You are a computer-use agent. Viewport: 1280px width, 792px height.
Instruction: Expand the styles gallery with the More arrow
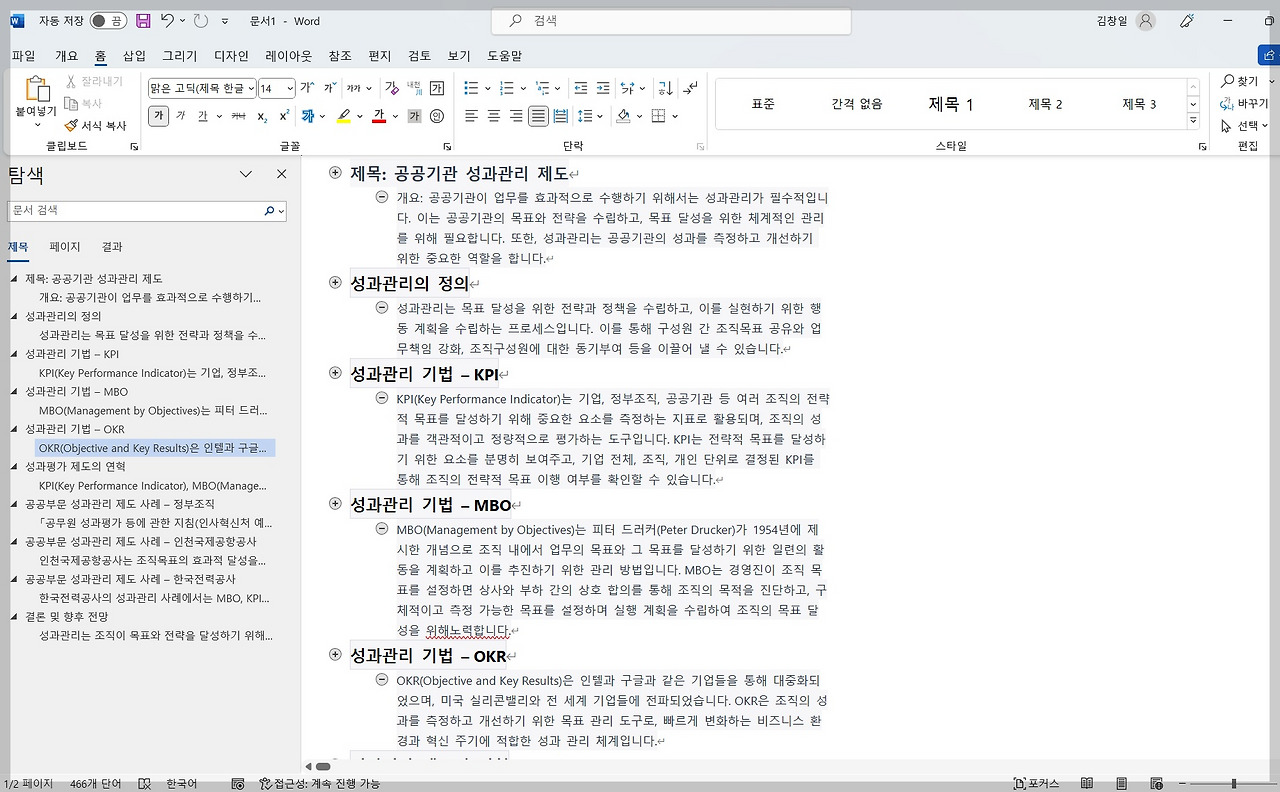[x=1193, y=121]
